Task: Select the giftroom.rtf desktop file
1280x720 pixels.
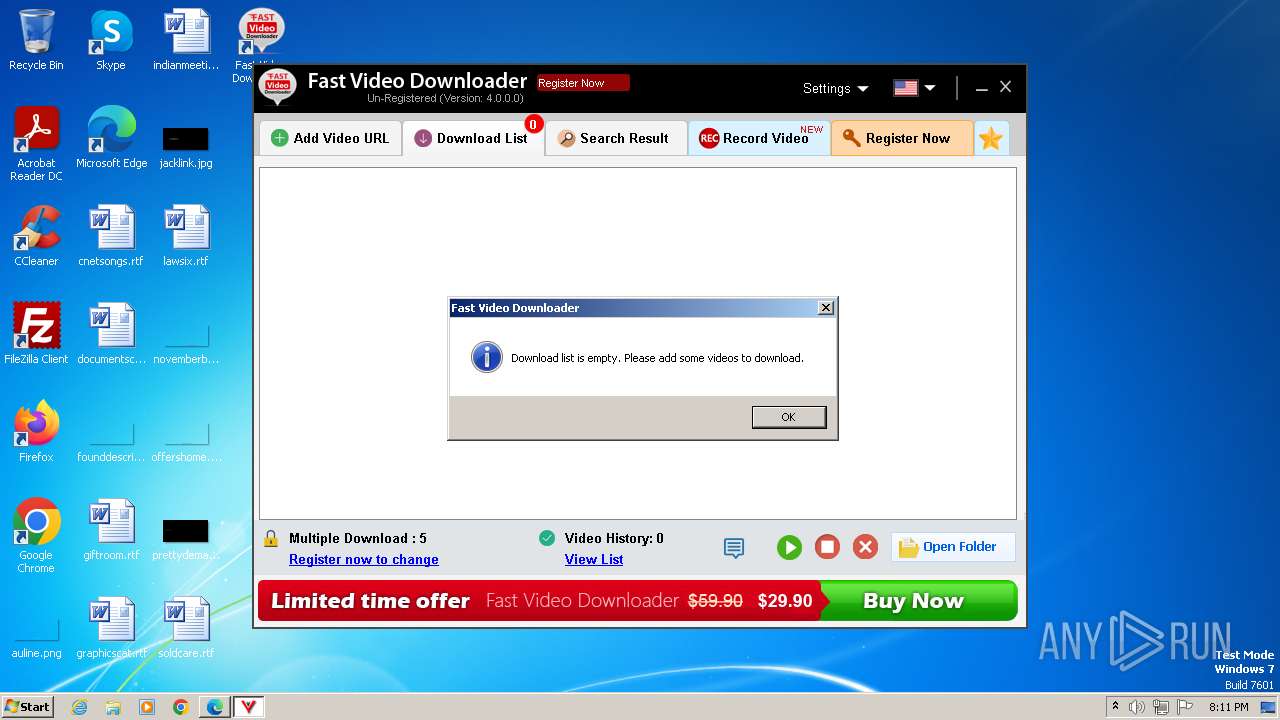Action: (x=111, y=530)
